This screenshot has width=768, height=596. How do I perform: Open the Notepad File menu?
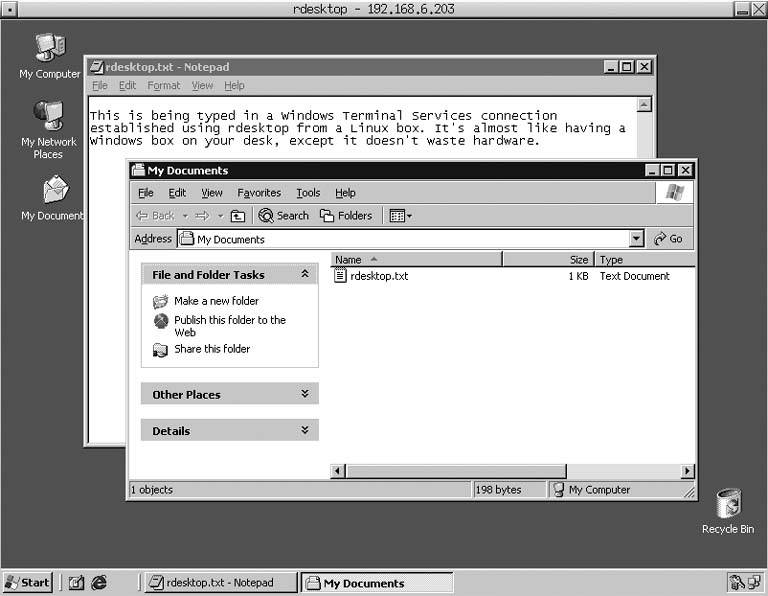(x=100, y=85)
